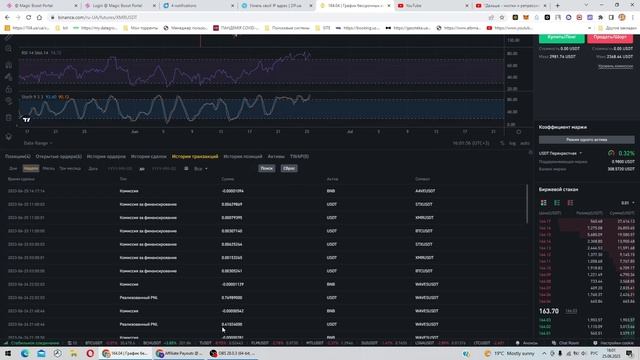Click the weather widget in the taskbar

[509, 353]
